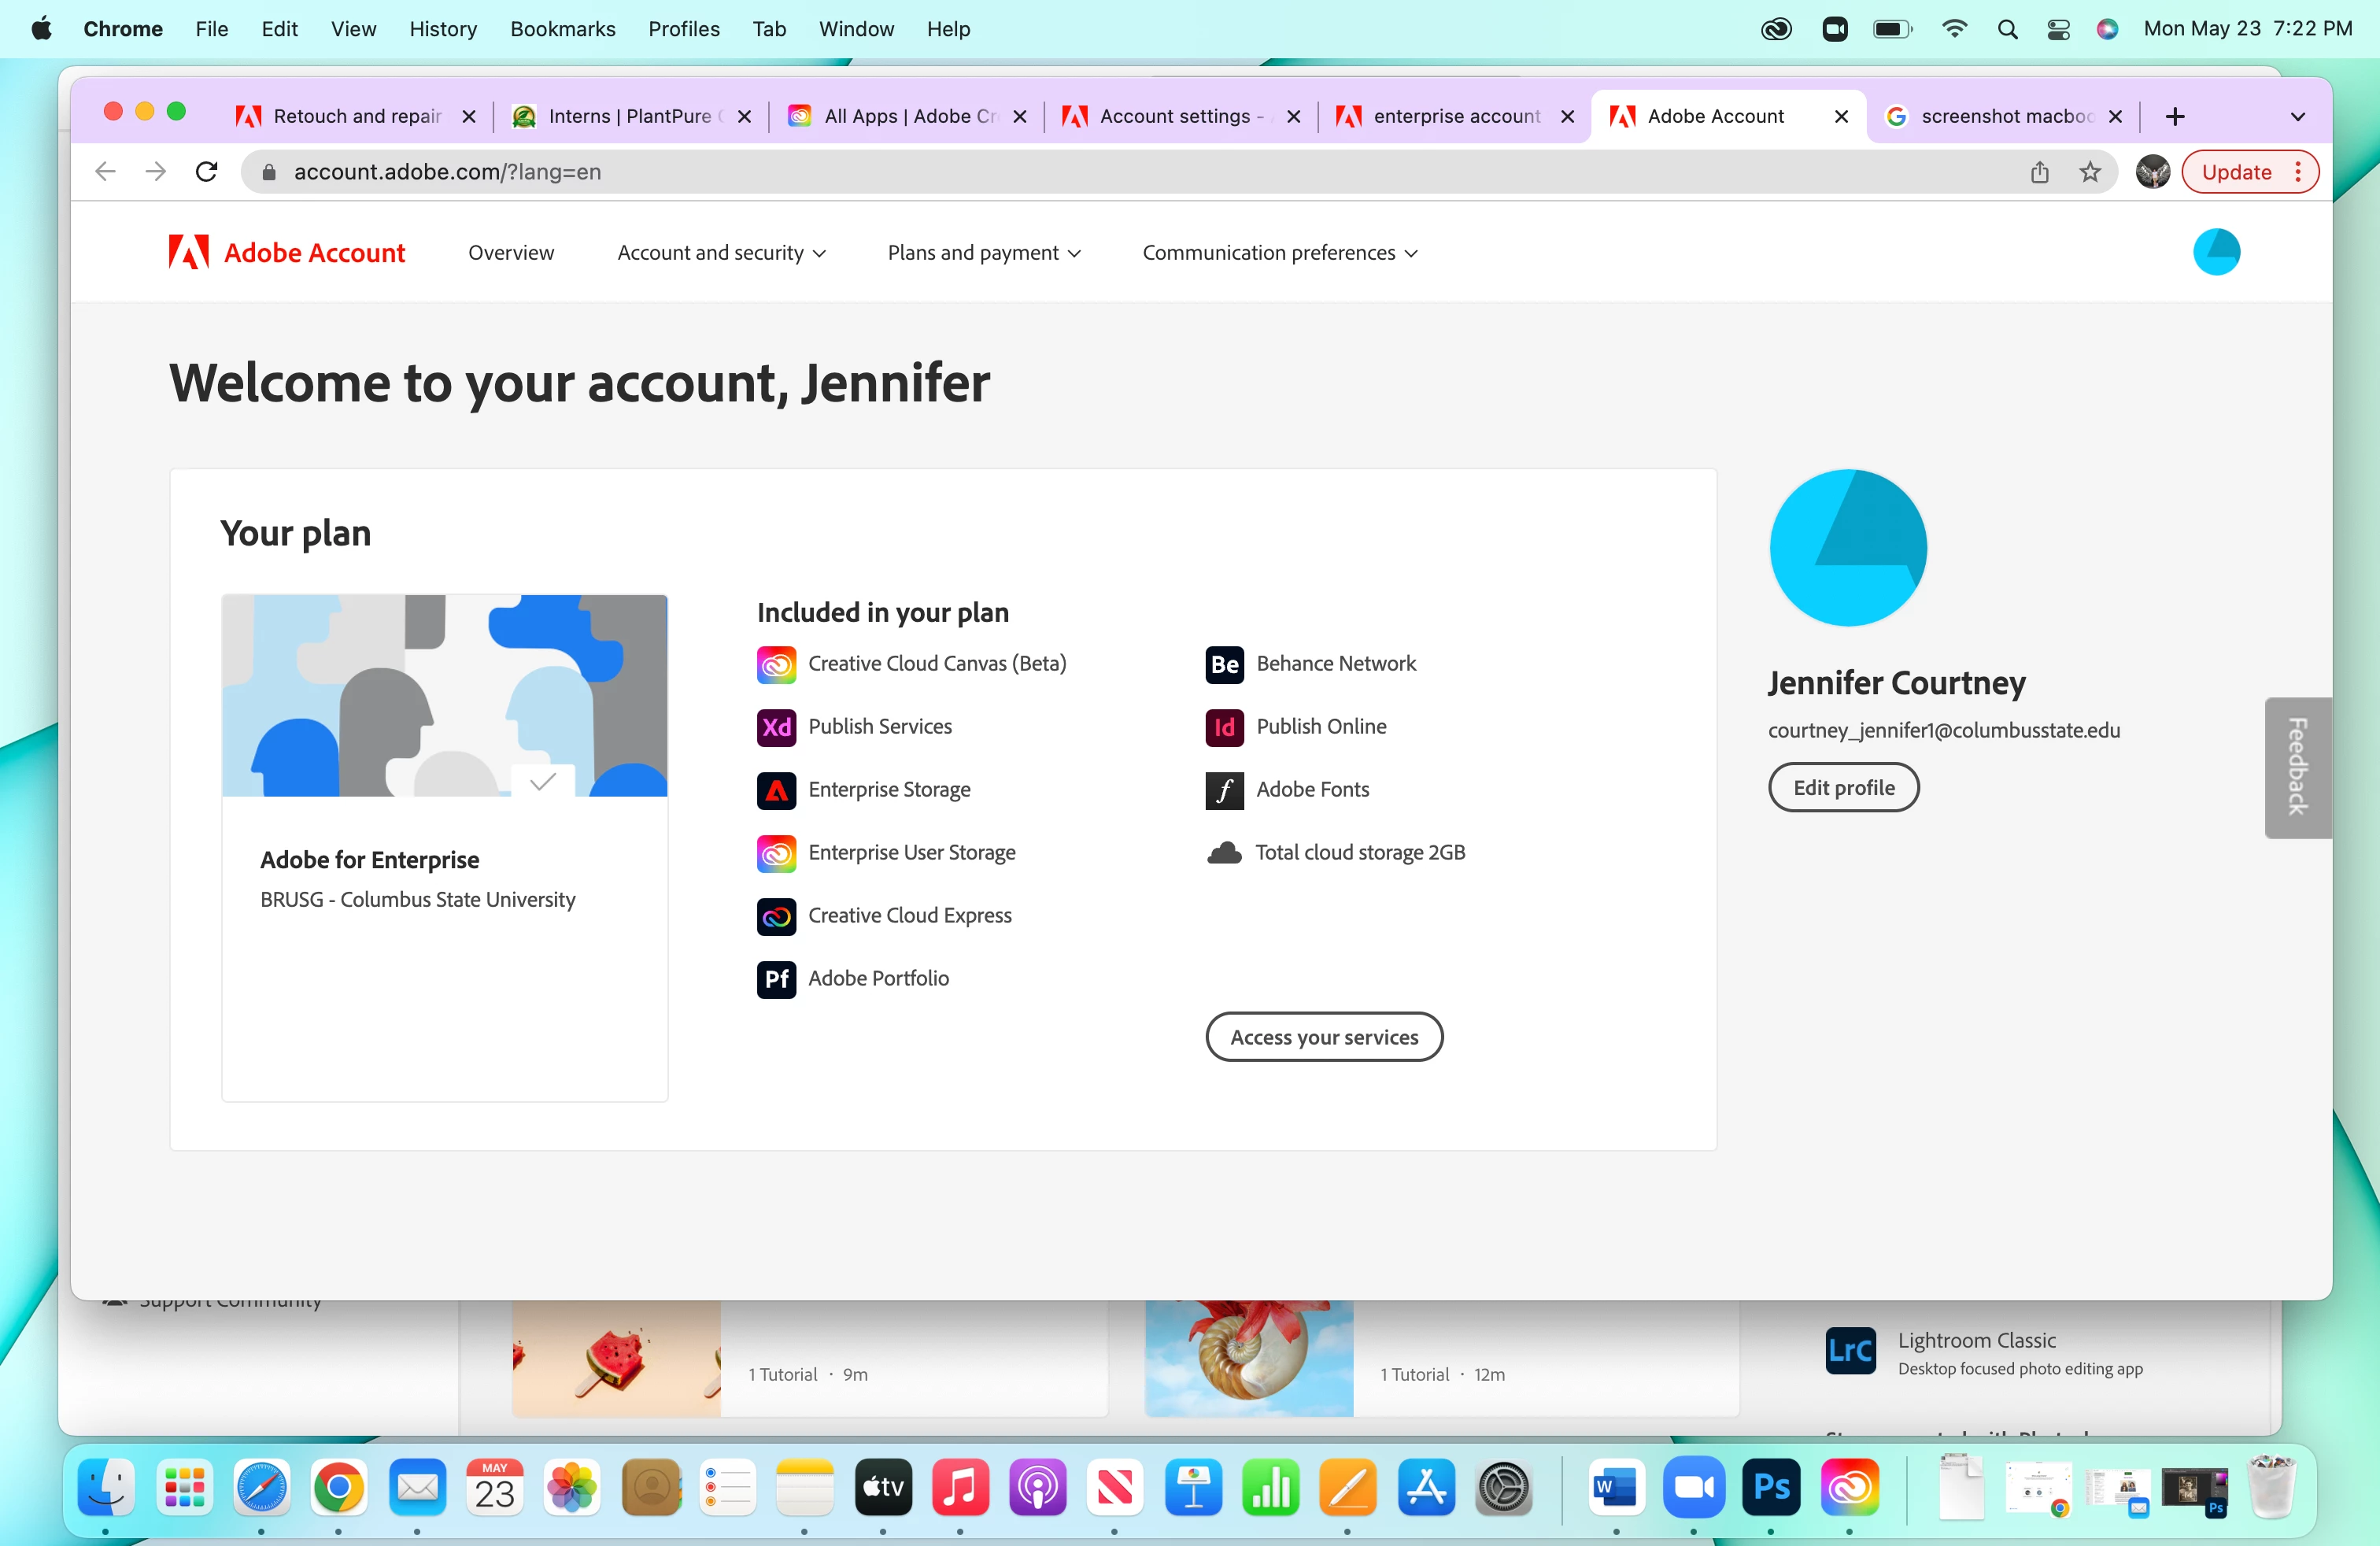Expand the Plans and payment menu
The image size is (2380, 1546).
[x=984, y=253]
